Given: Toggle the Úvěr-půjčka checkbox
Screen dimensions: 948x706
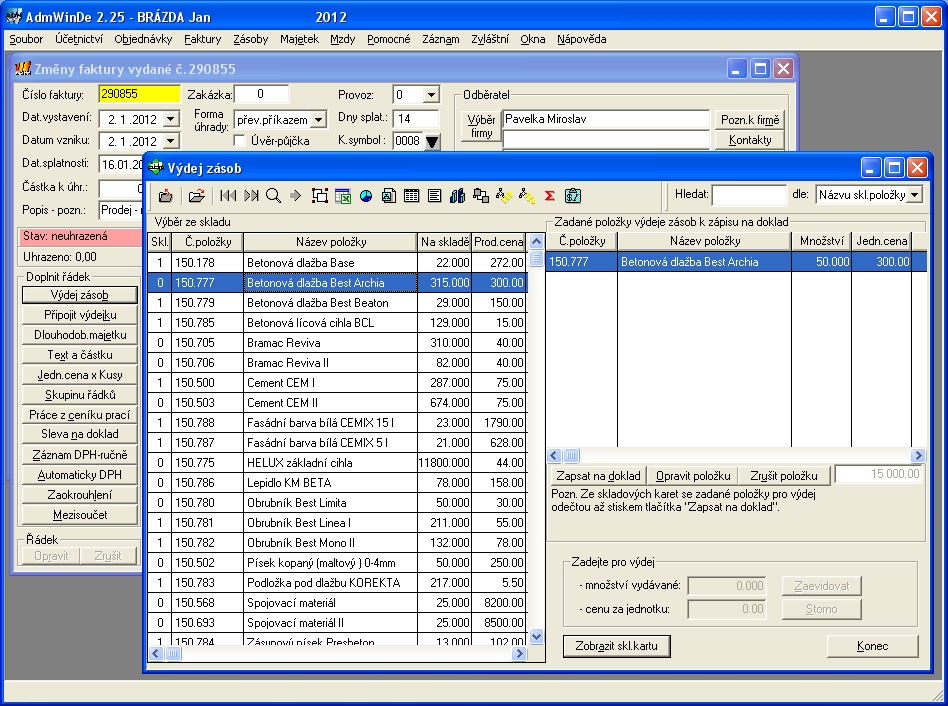Looking at the screenshot, I should (239, 141).
